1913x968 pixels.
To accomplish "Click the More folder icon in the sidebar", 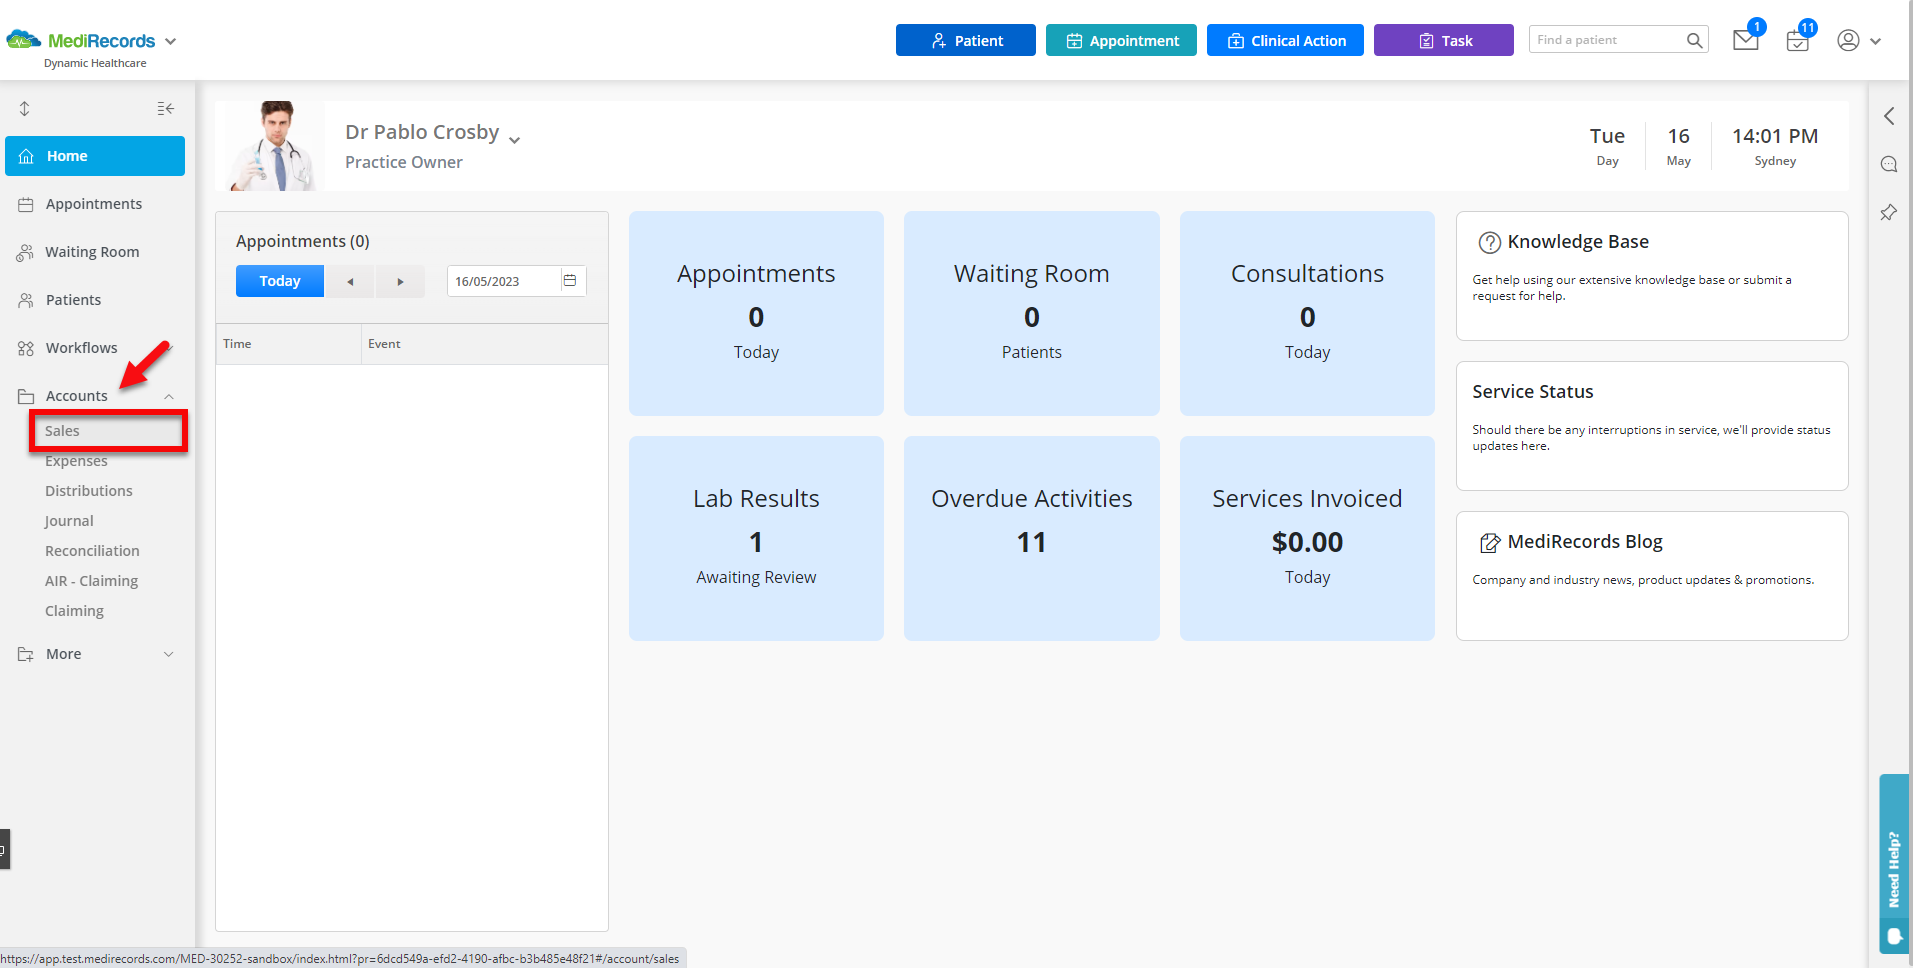I will coord(26,654).
